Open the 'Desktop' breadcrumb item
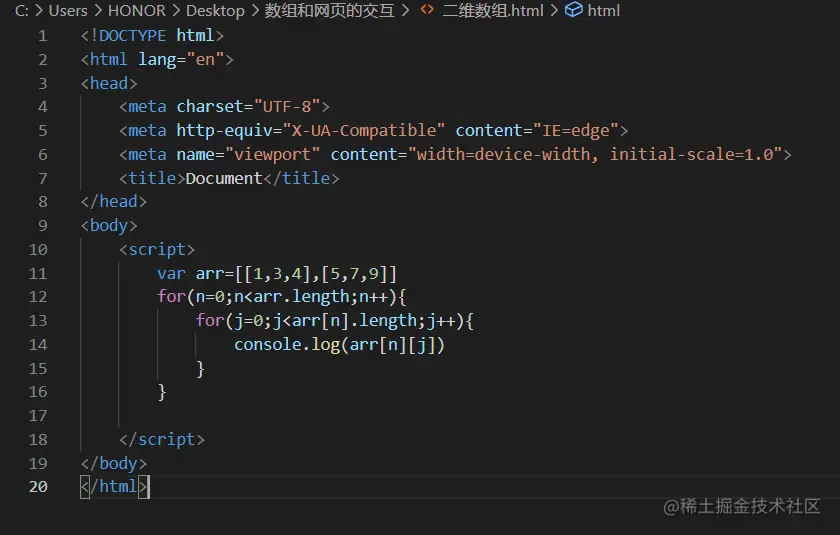The image size is (840, 535). [x=215, y=10]
